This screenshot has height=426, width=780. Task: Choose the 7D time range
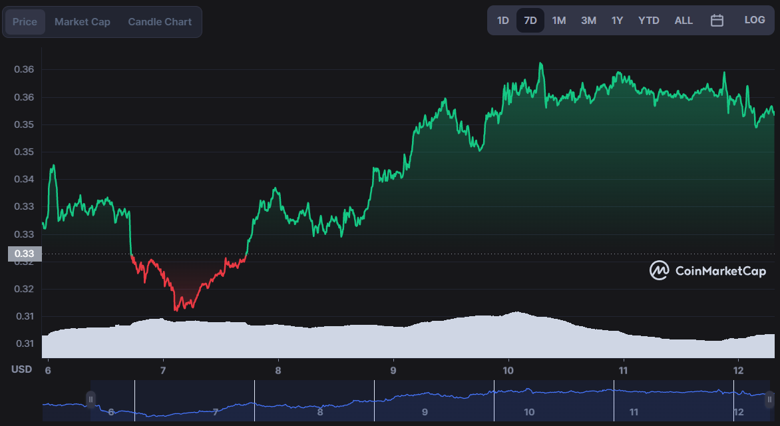530,20
